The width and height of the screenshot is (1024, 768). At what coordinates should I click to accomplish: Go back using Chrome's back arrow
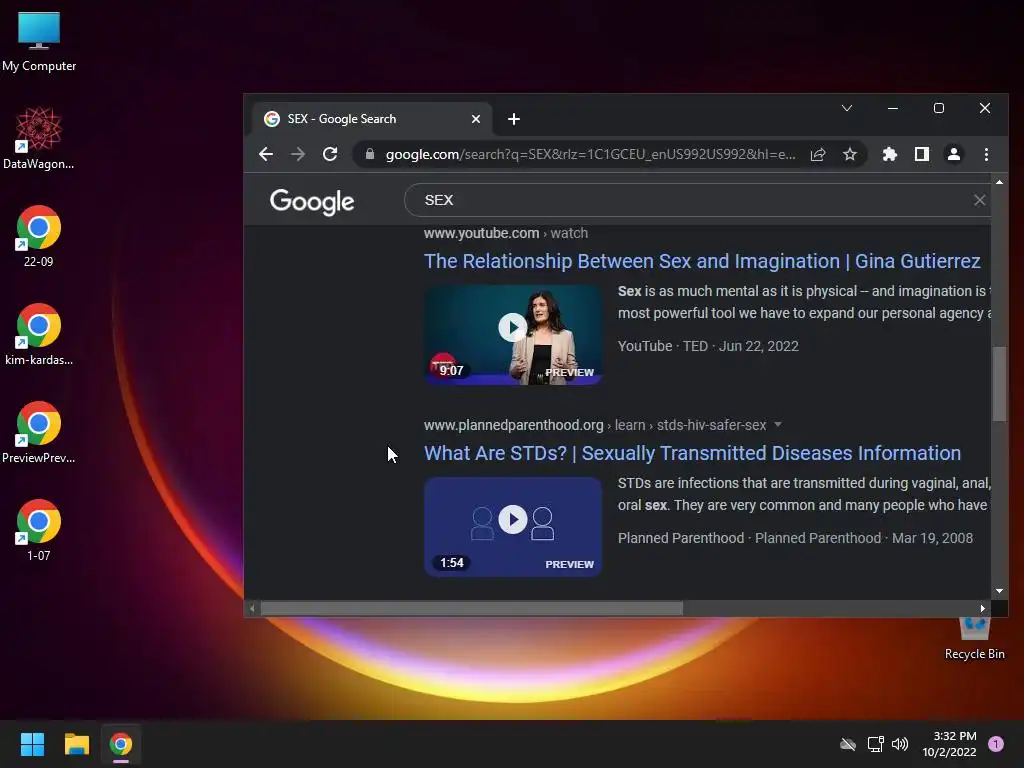(x=266, y=154)
